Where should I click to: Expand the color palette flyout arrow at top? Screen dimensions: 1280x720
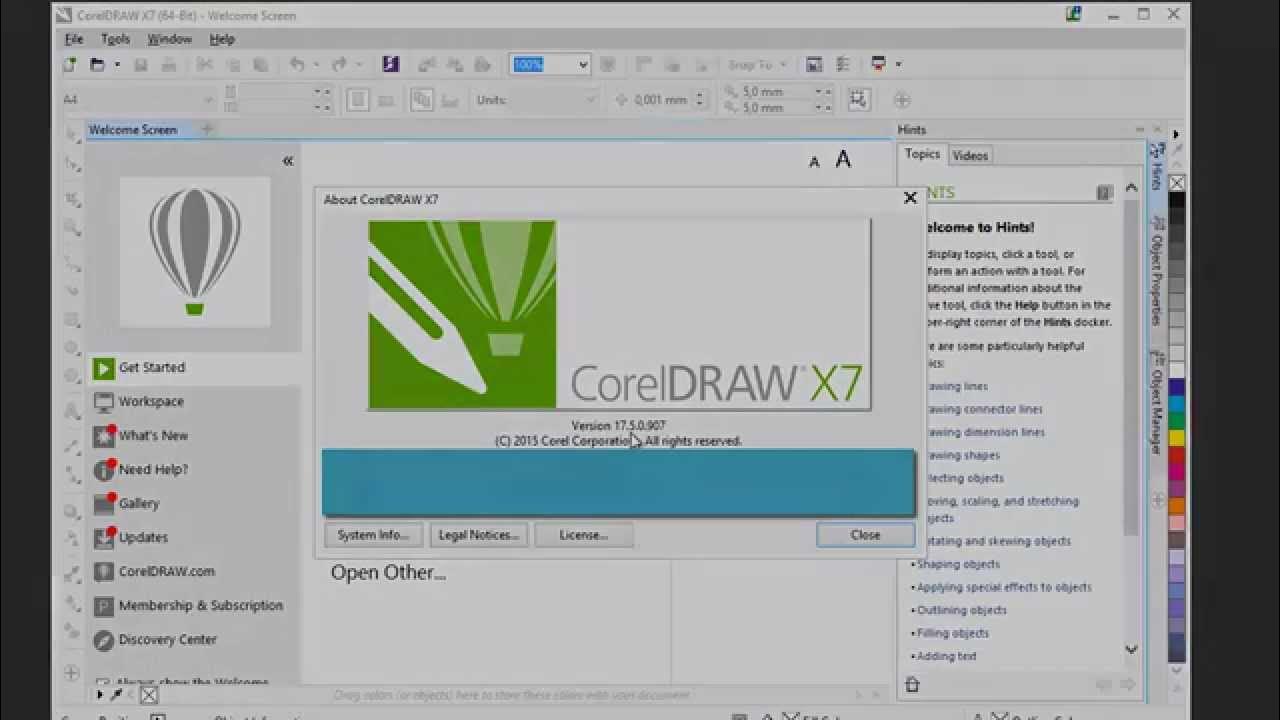(x=1176, y=134)
